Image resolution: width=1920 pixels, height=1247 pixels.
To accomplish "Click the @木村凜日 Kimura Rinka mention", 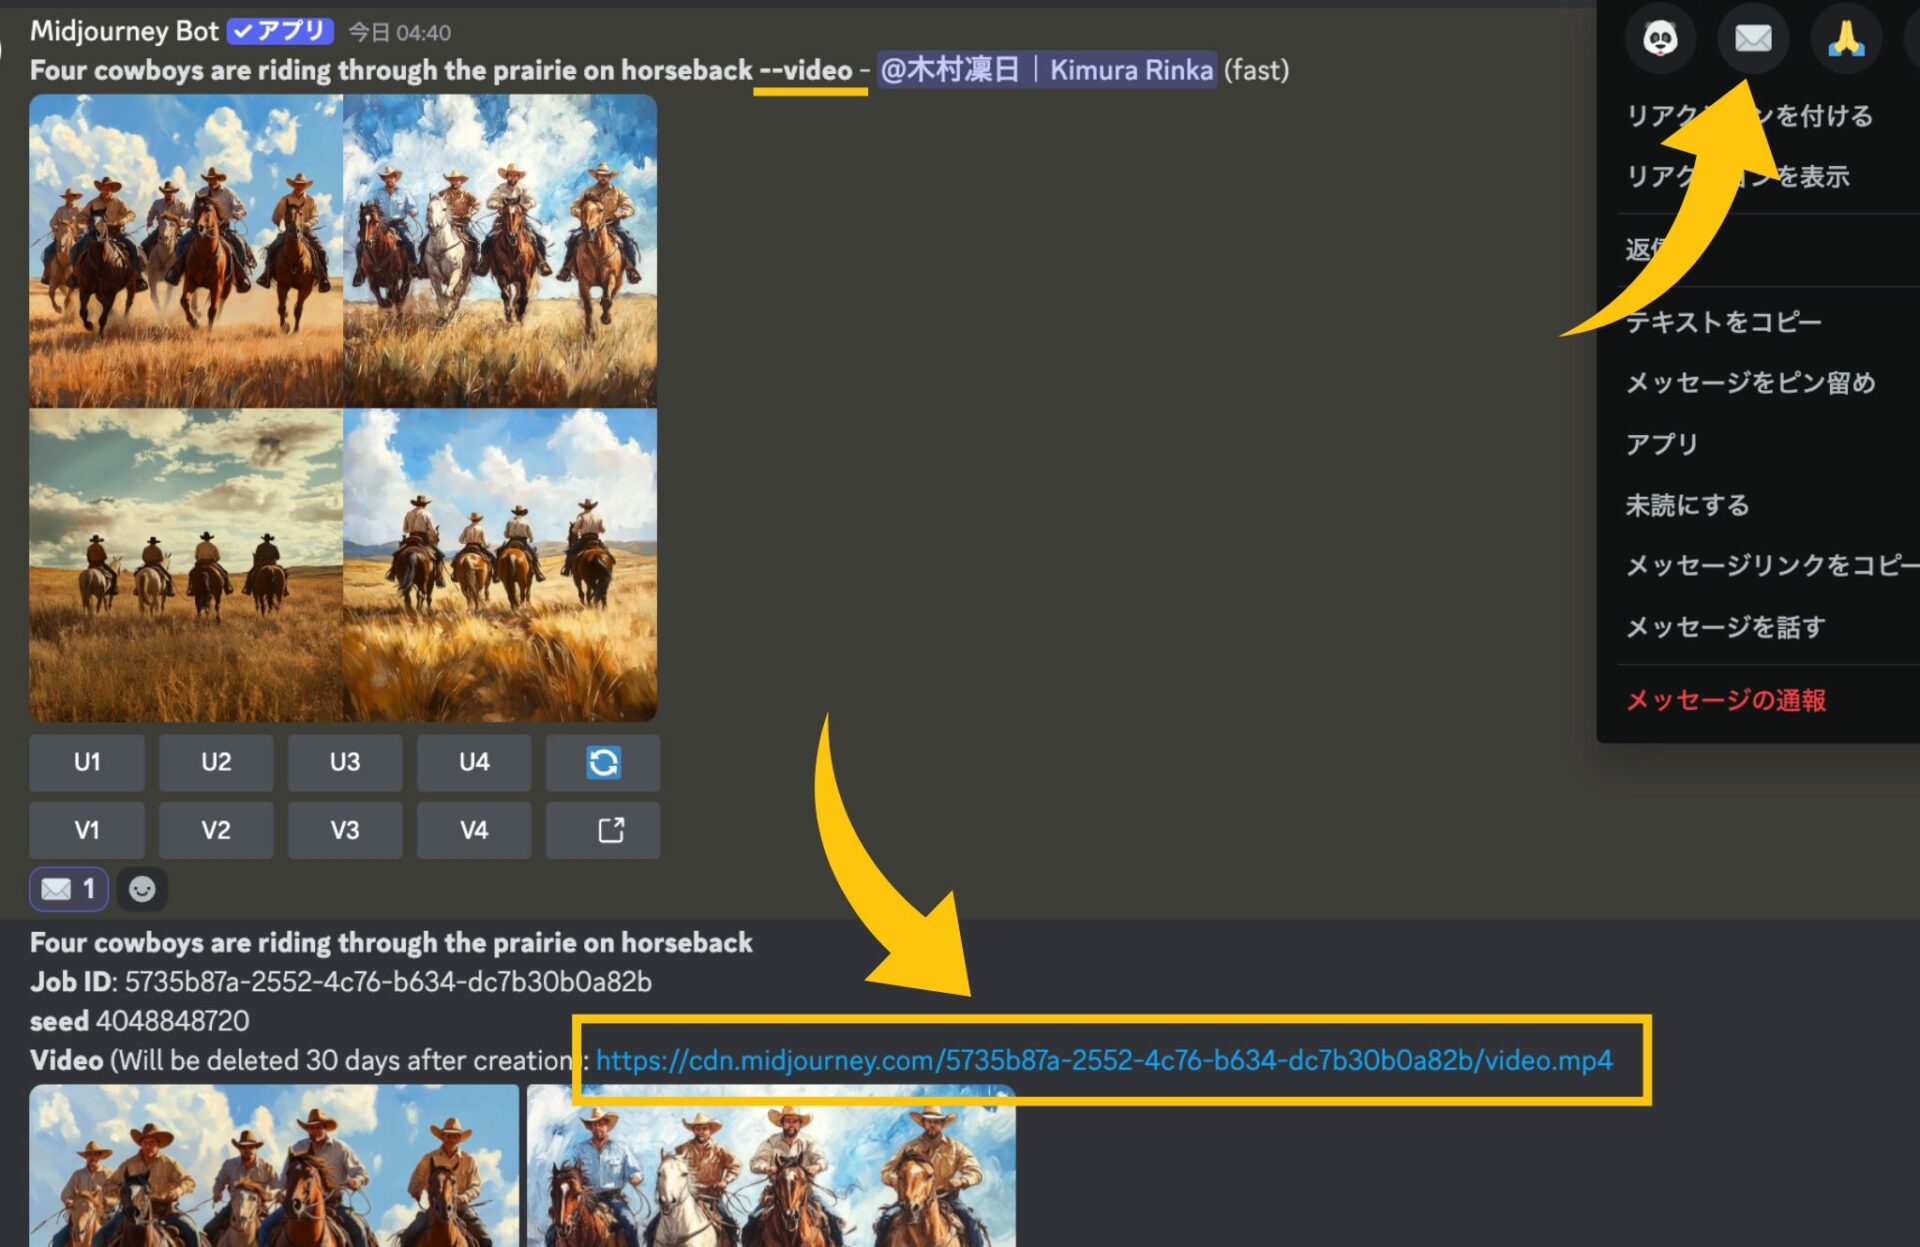I will tap(1043, 70).
